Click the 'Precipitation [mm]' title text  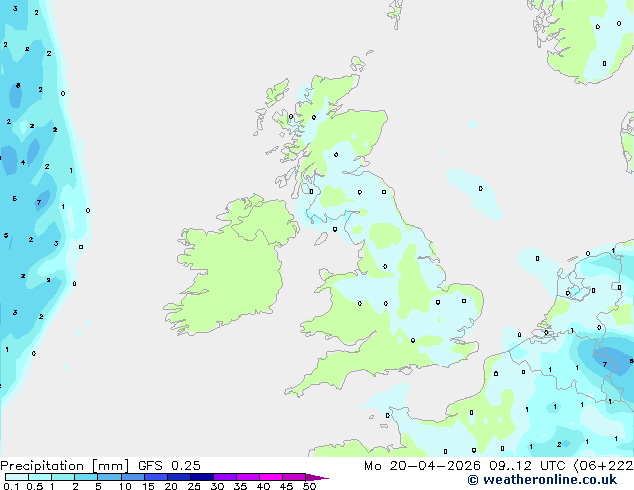(65, 466)
